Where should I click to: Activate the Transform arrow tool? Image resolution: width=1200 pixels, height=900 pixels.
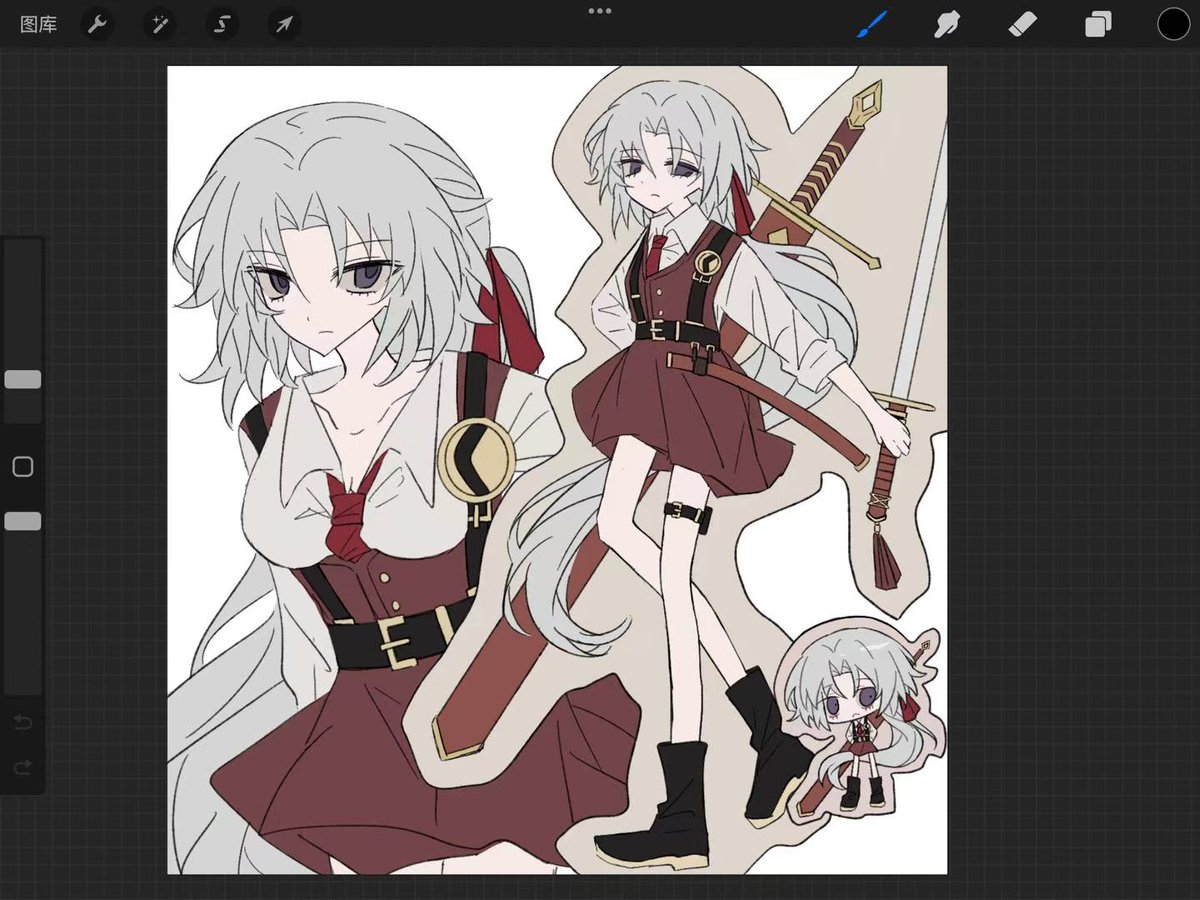(285, 24)
